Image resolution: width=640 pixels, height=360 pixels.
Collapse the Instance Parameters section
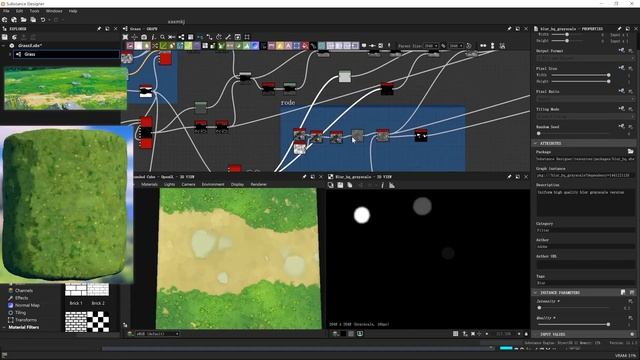(x=536, y=293)
